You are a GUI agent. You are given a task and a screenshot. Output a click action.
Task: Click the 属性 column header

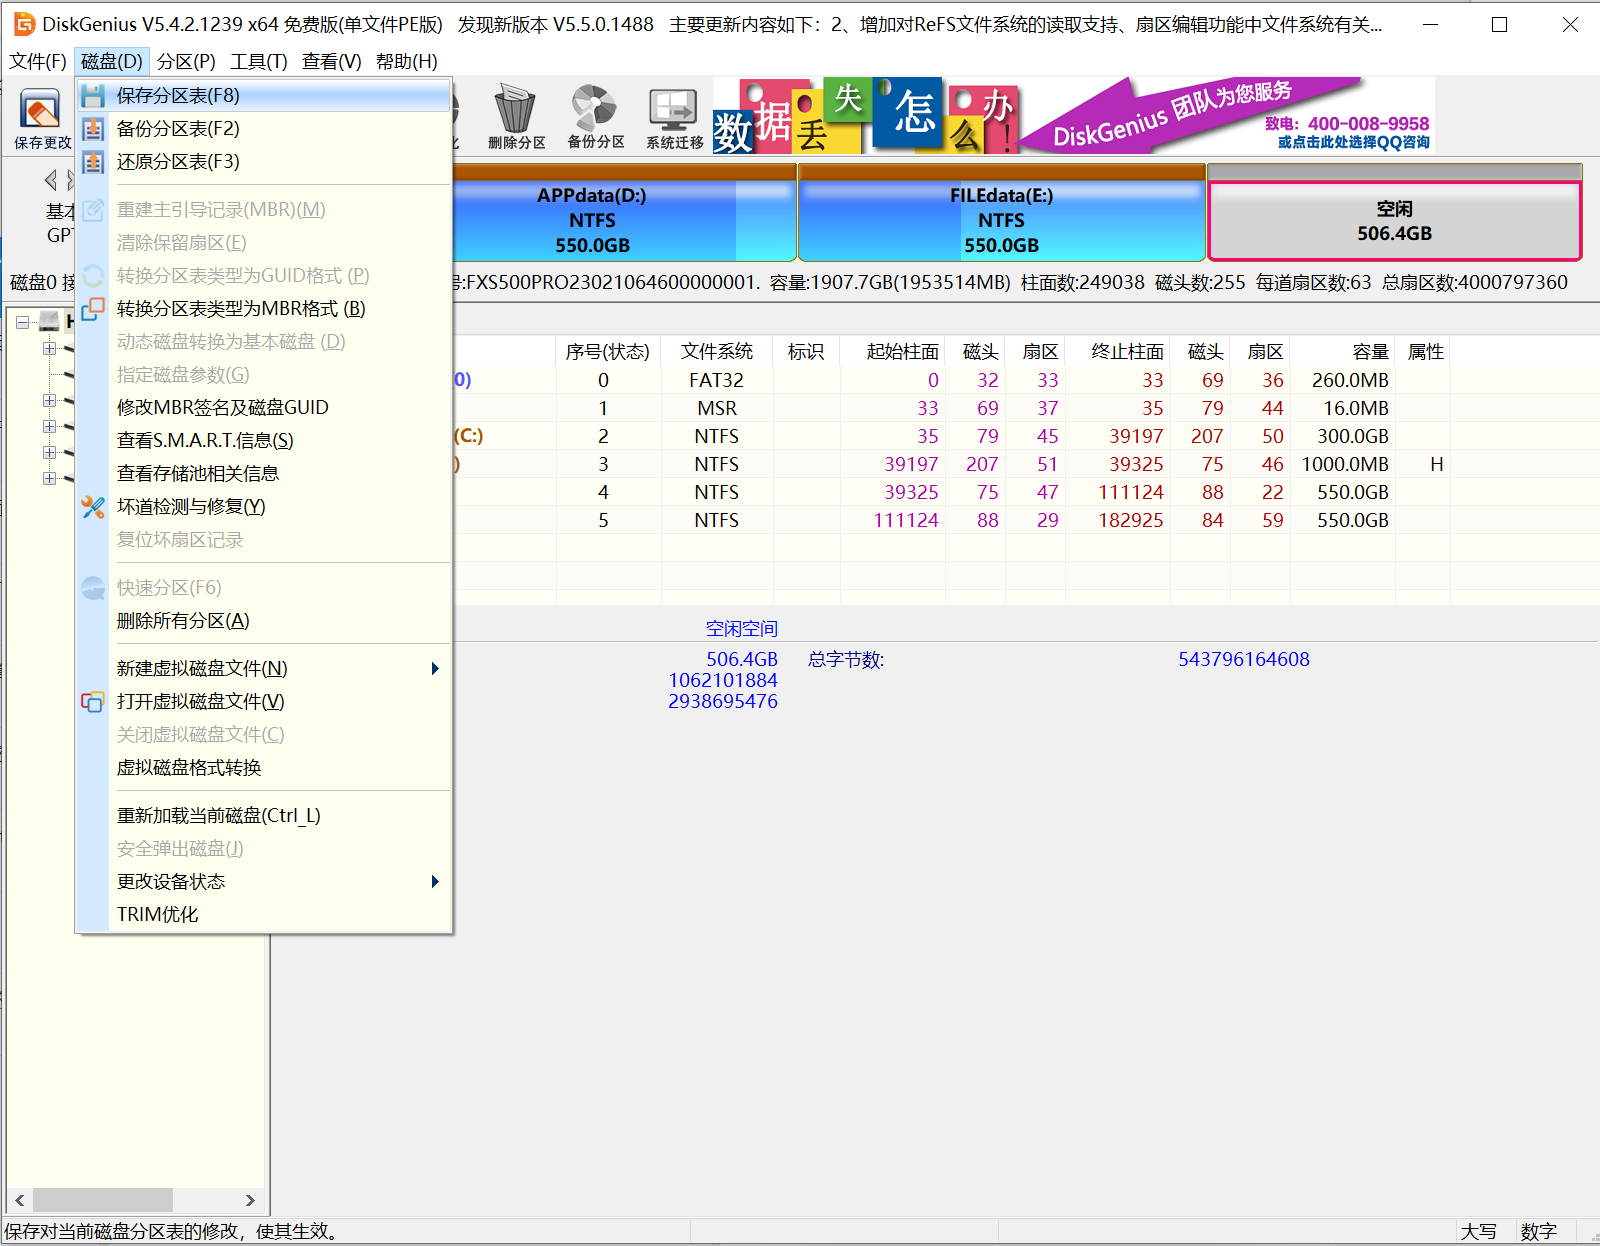click(1425, 352)
